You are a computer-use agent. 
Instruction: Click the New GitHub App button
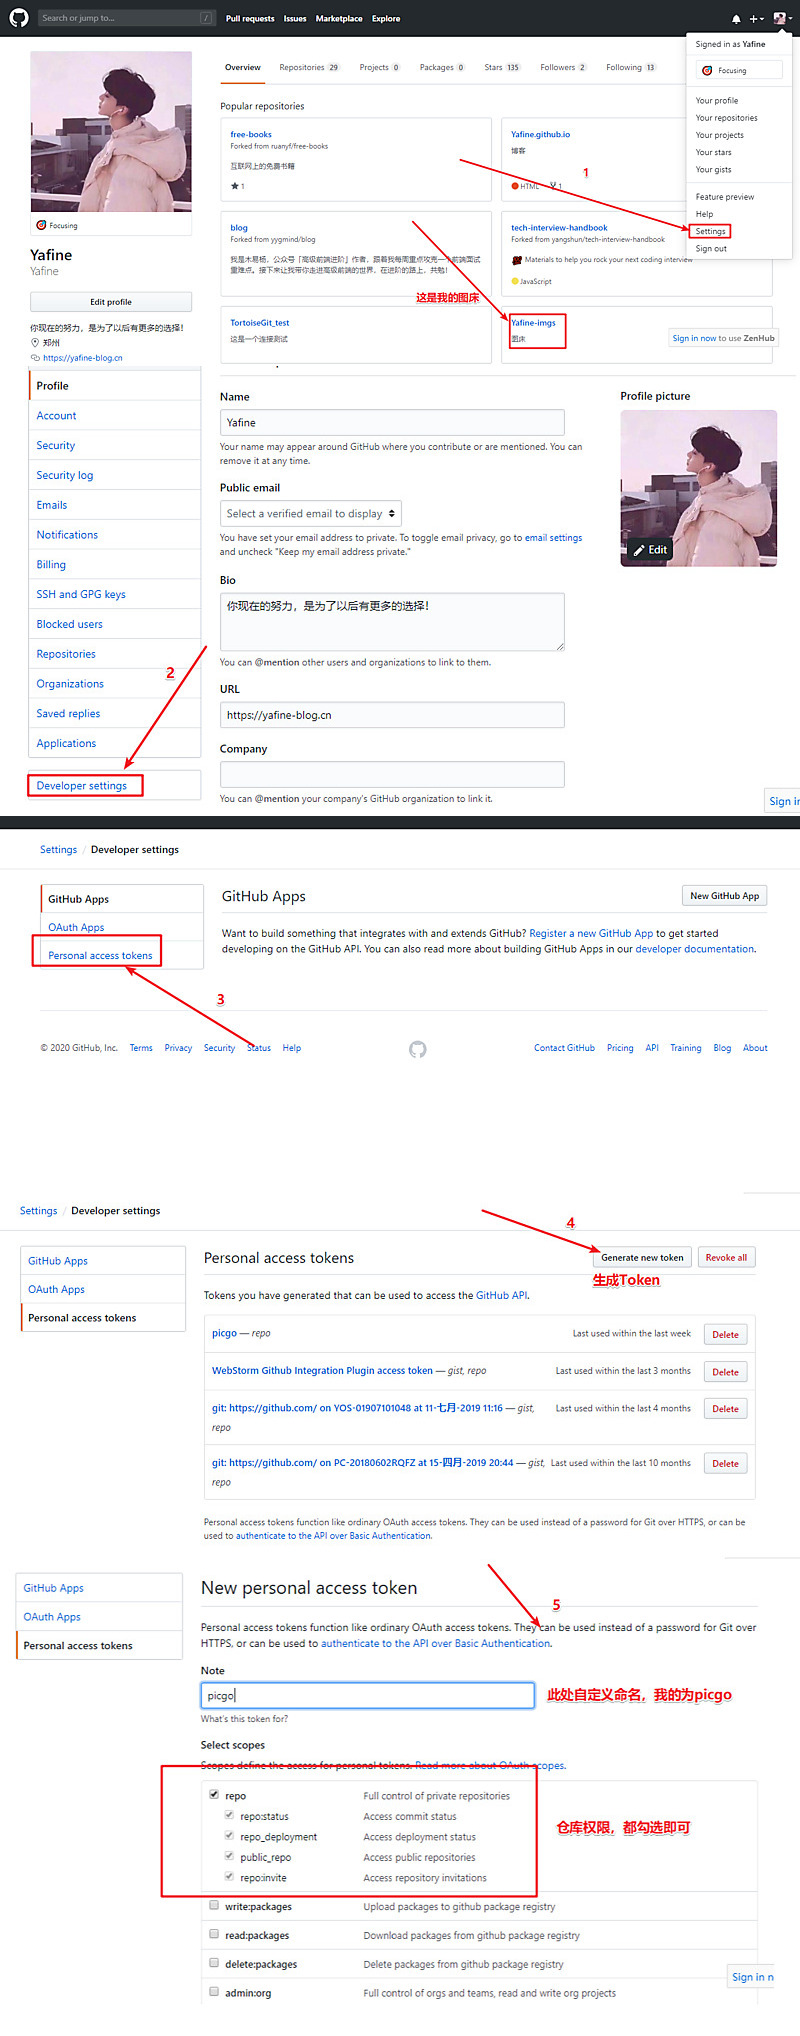click(x=724, y=896)
